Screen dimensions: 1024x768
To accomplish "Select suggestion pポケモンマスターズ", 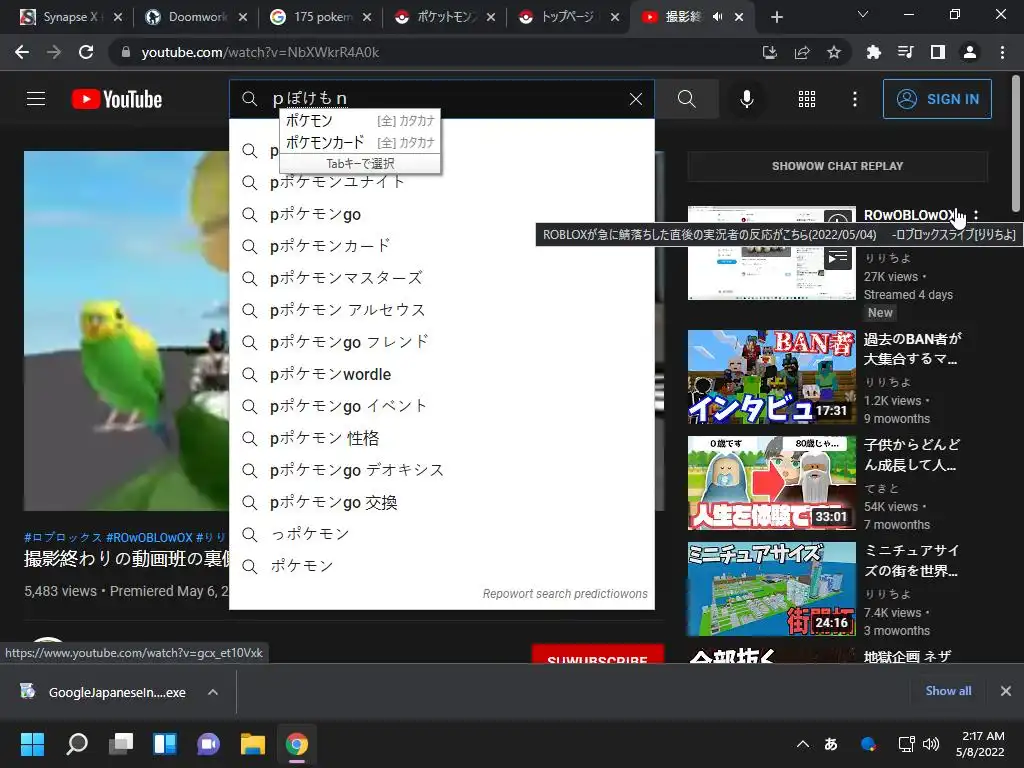I will (441, 278).
